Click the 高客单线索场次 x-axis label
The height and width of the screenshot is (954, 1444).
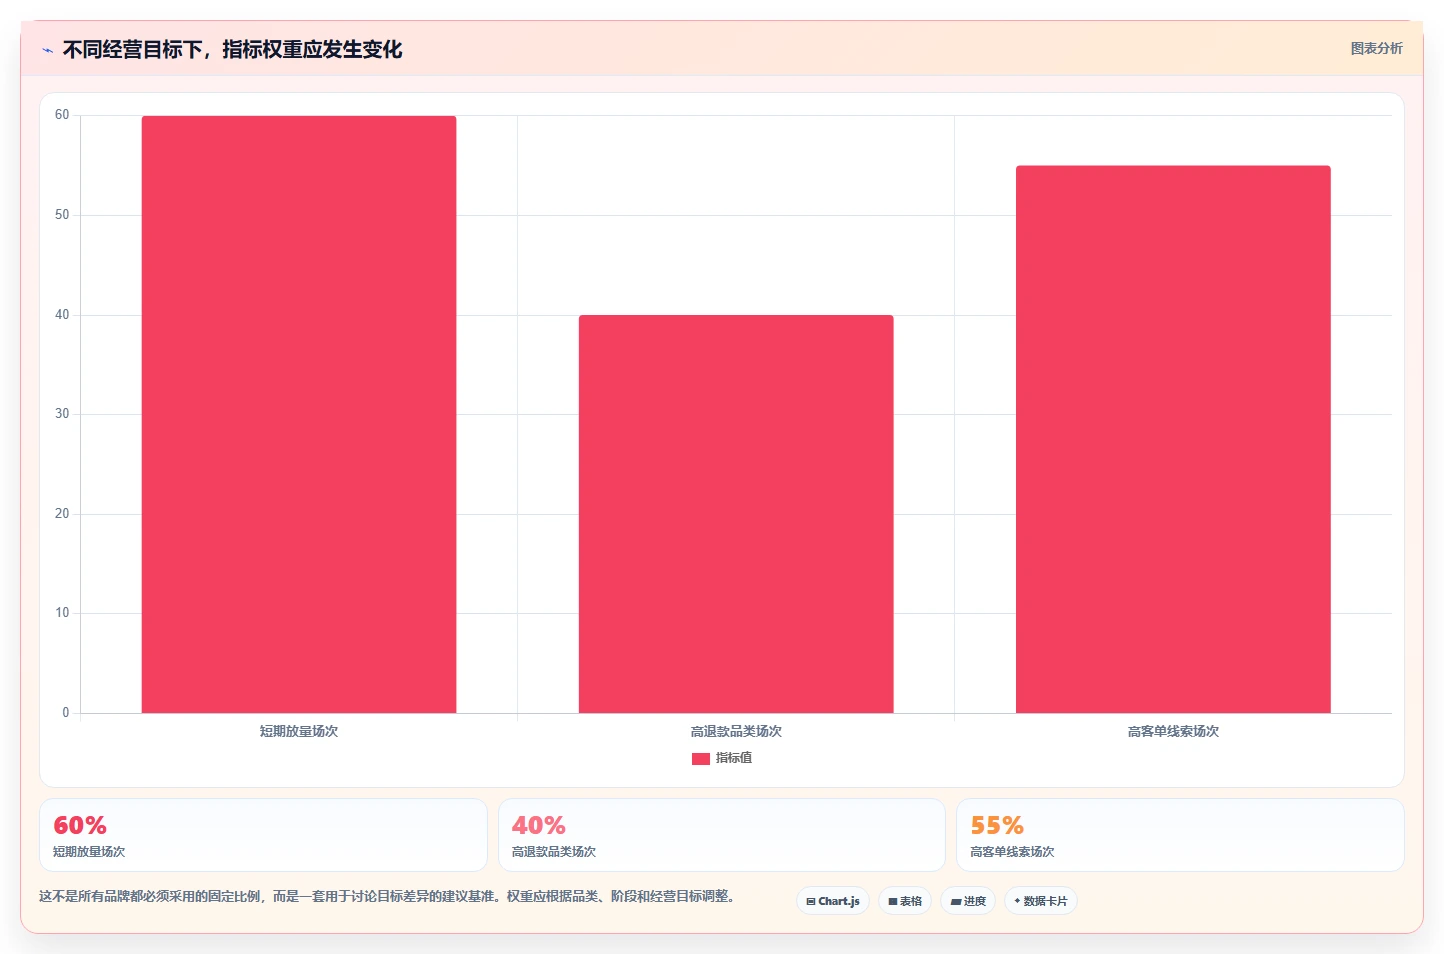[x=1173, y=731]
